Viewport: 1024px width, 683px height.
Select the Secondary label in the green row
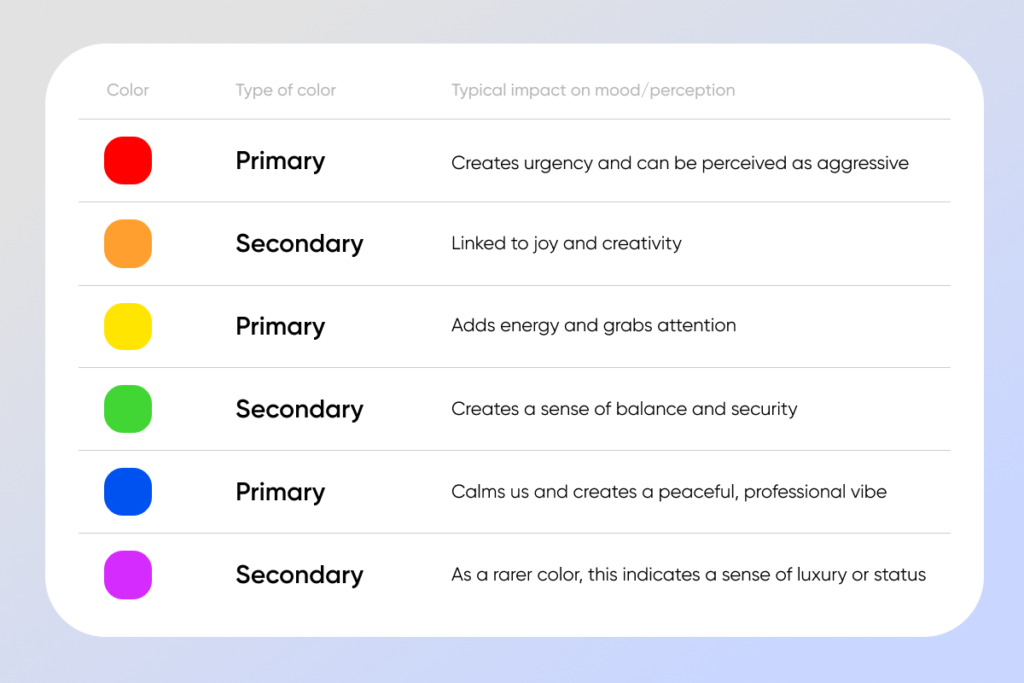pos(299,409)
